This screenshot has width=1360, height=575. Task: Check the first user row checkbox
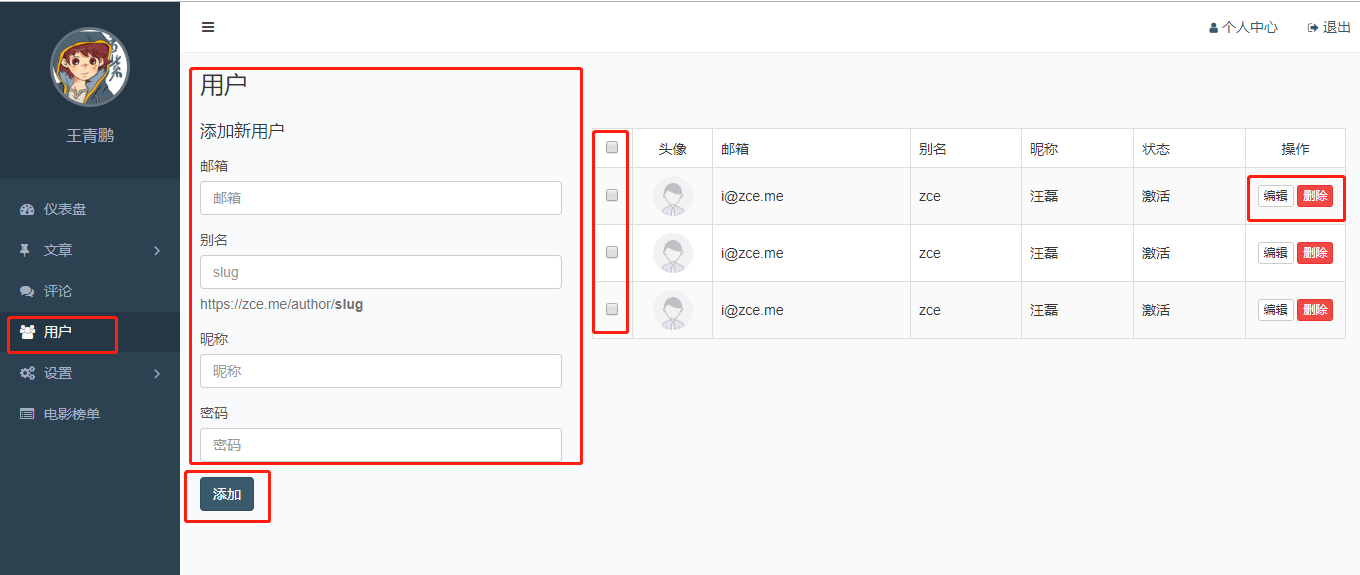pyautogui.click(x=612, y=195)
